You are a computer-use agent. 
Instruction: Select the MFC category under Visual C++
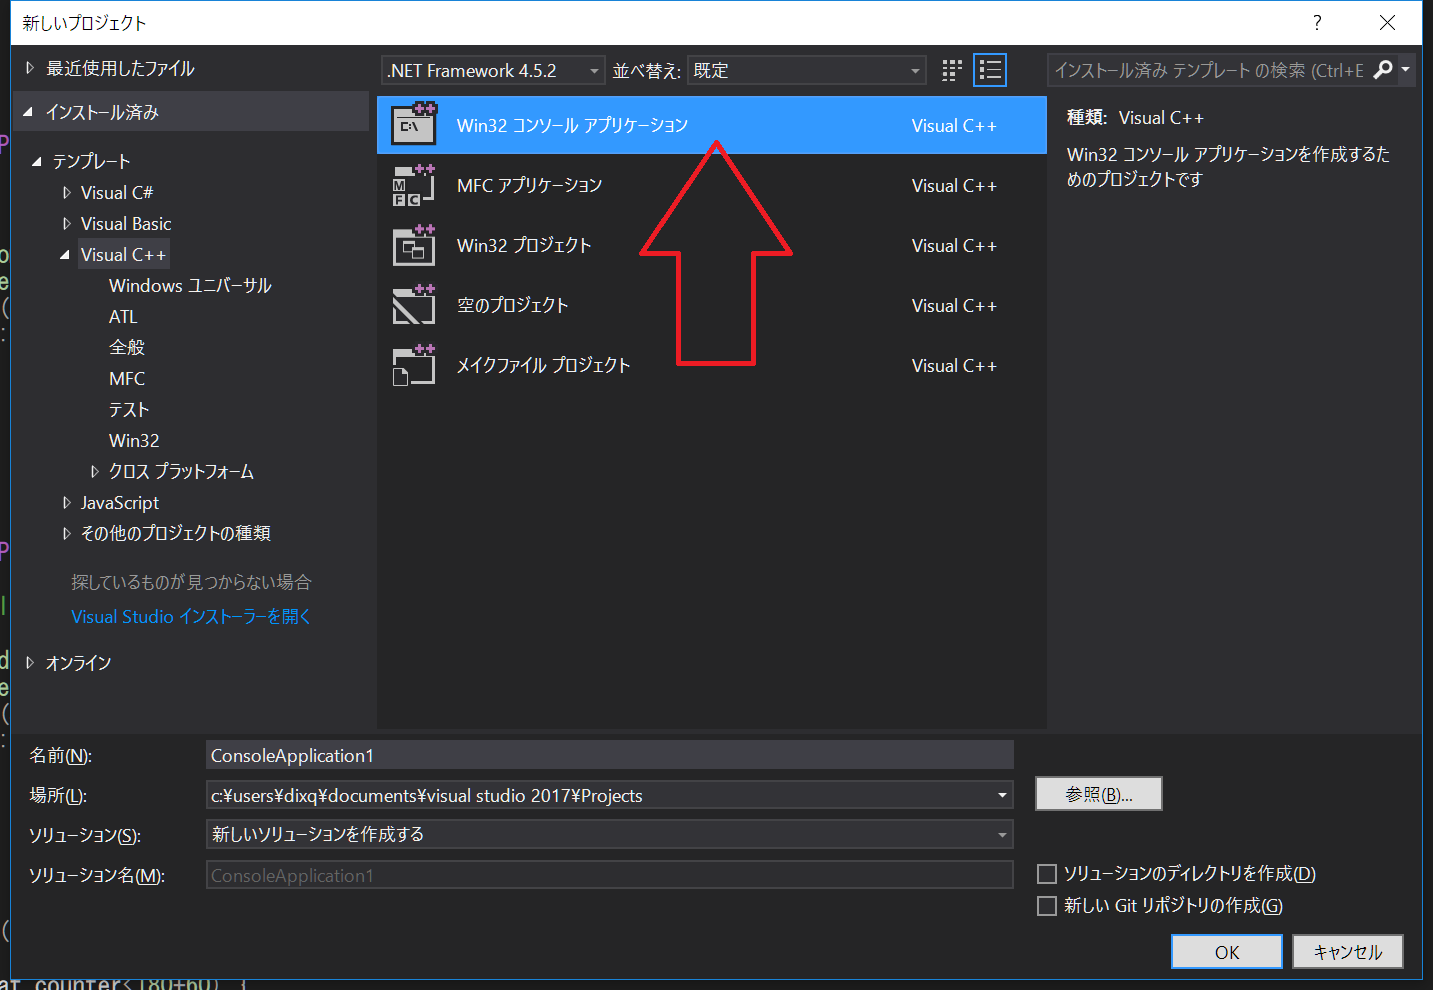point(127,378)
